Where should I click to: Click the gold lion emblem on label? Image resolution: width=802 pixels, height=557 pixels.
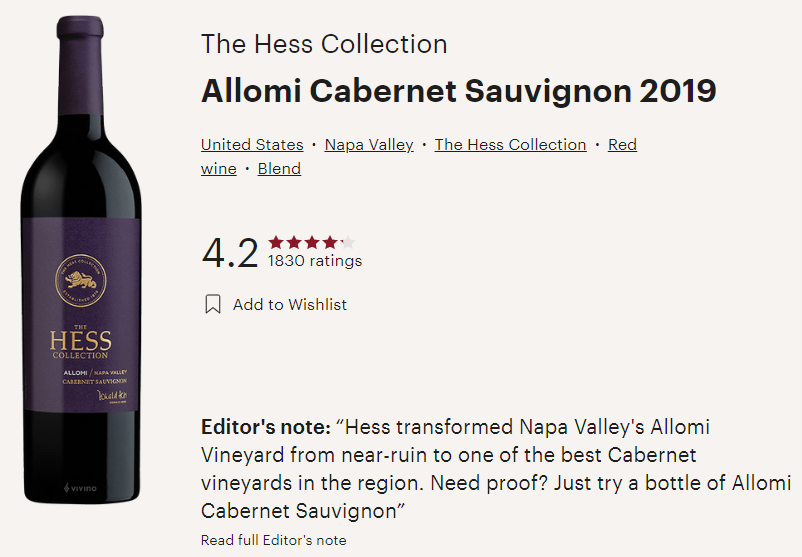pos(81,281)
